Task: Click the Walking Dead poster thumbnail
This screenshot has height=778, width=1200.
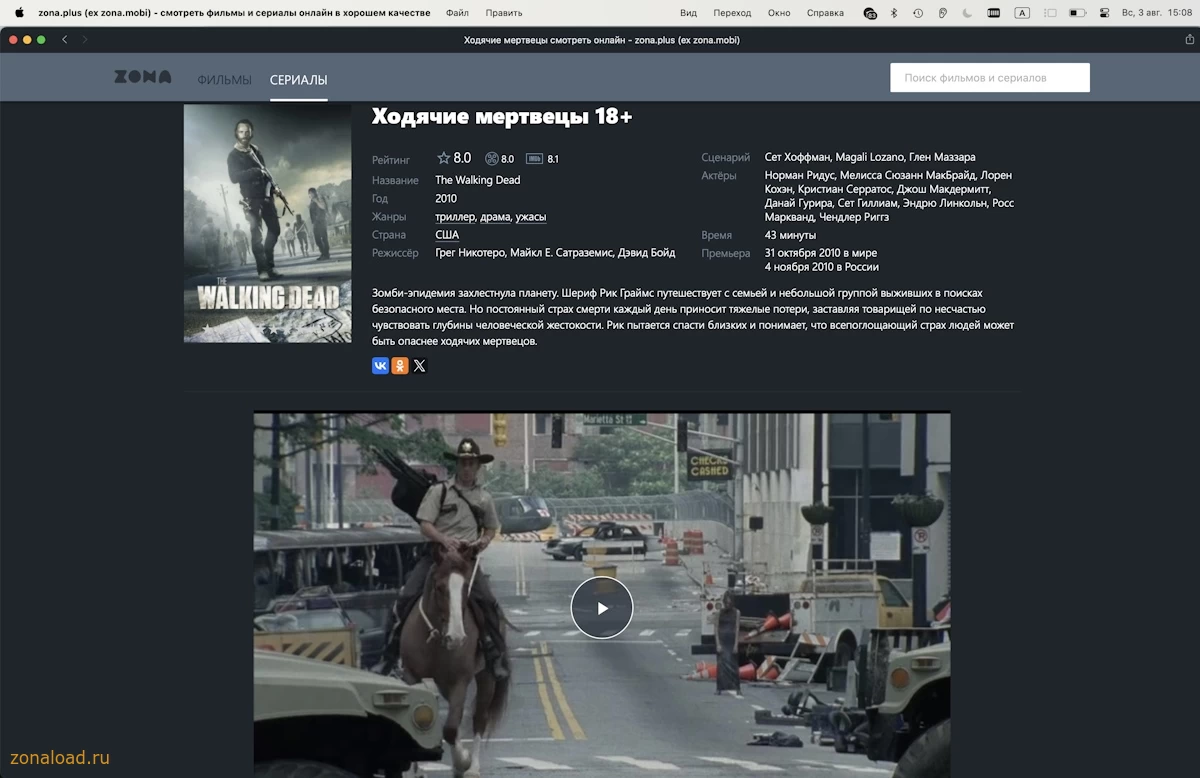Action: [x=267, y=223]
